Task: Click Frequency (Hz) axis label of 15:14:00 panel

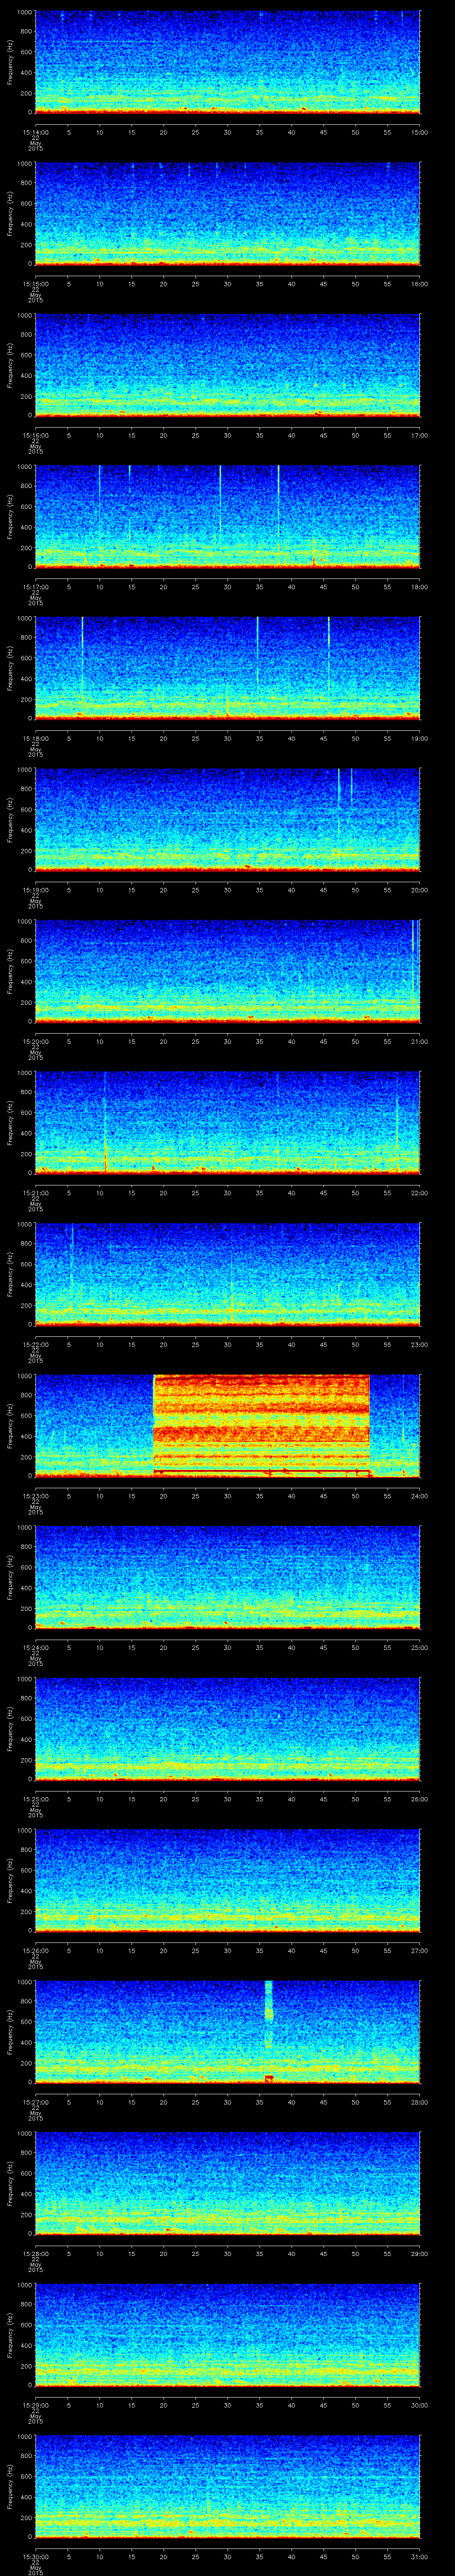Action: 10,63
